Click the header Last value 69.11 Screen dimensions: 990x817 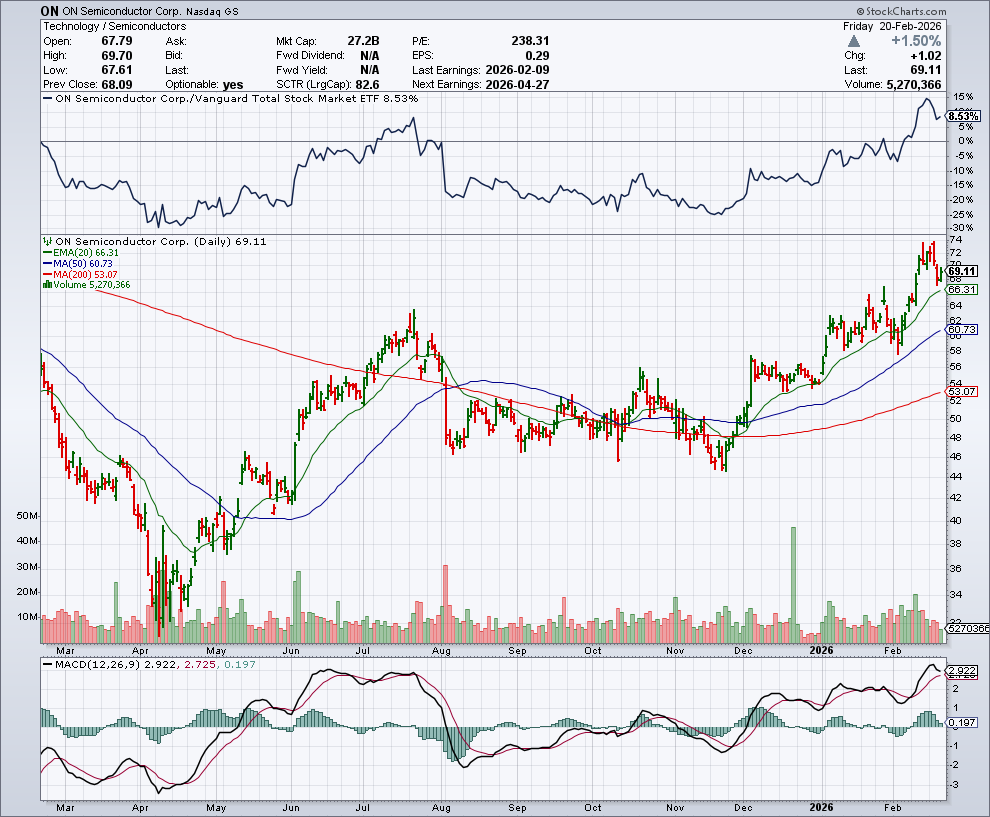tap(926, 70)
